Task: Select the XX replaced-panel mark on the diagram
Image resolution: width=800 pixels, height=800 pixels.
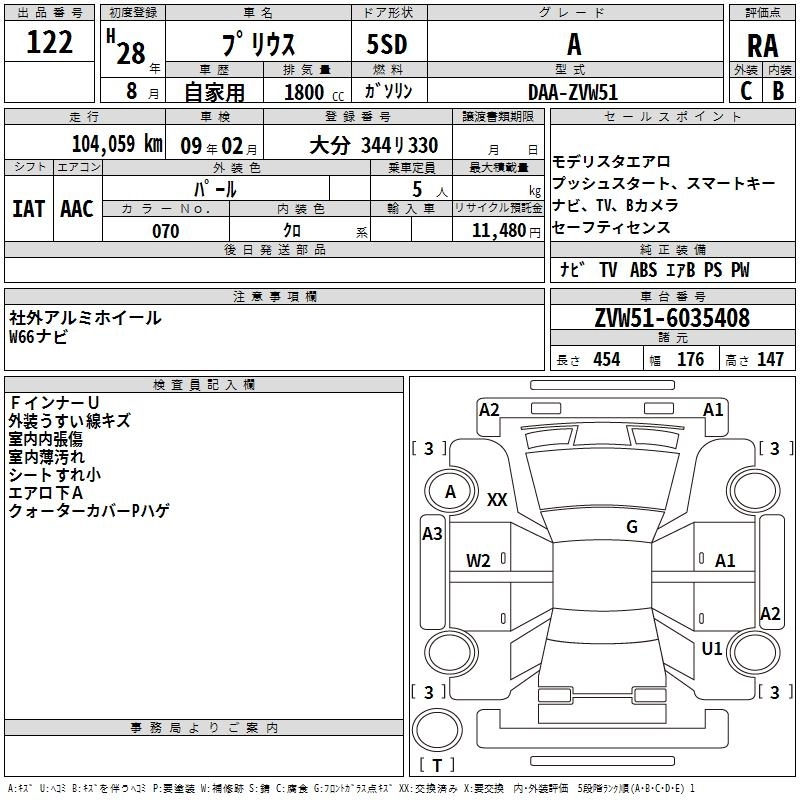Action: 497,500
